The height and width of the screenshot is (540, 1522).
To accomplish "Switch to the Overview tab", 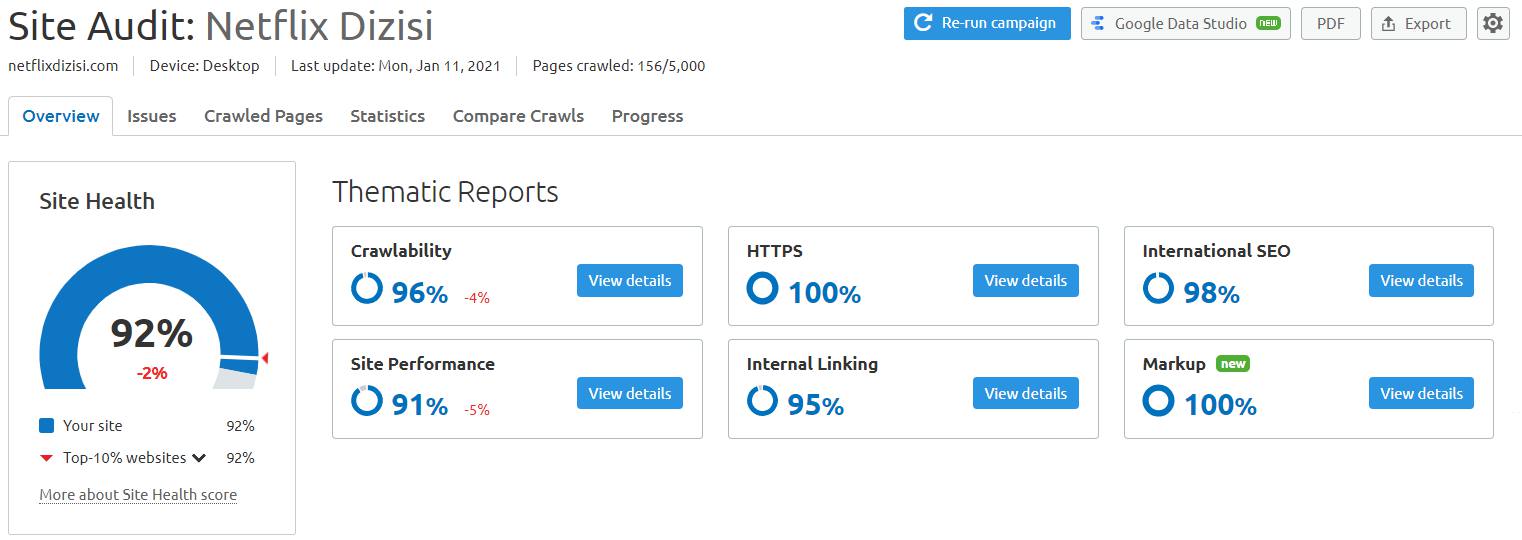I will (x=61, y=116).
